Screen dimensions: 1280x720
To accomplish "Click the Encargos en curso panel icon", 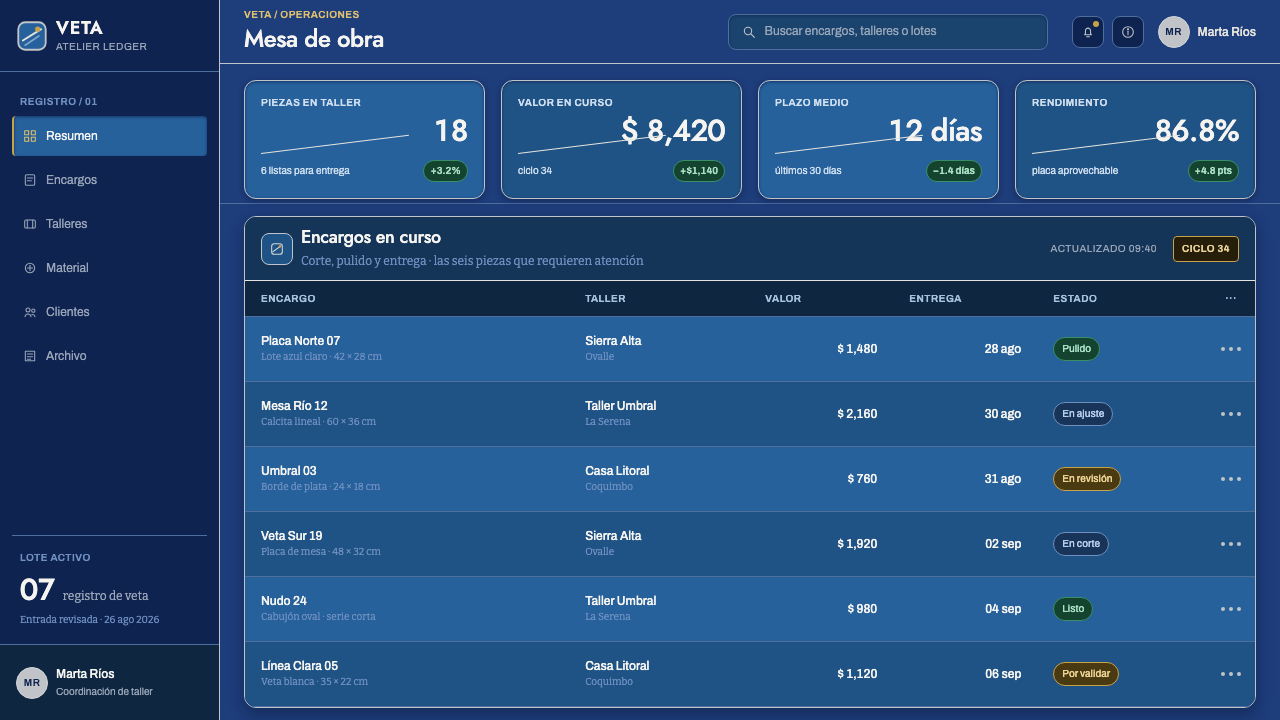I will [277, 249].
